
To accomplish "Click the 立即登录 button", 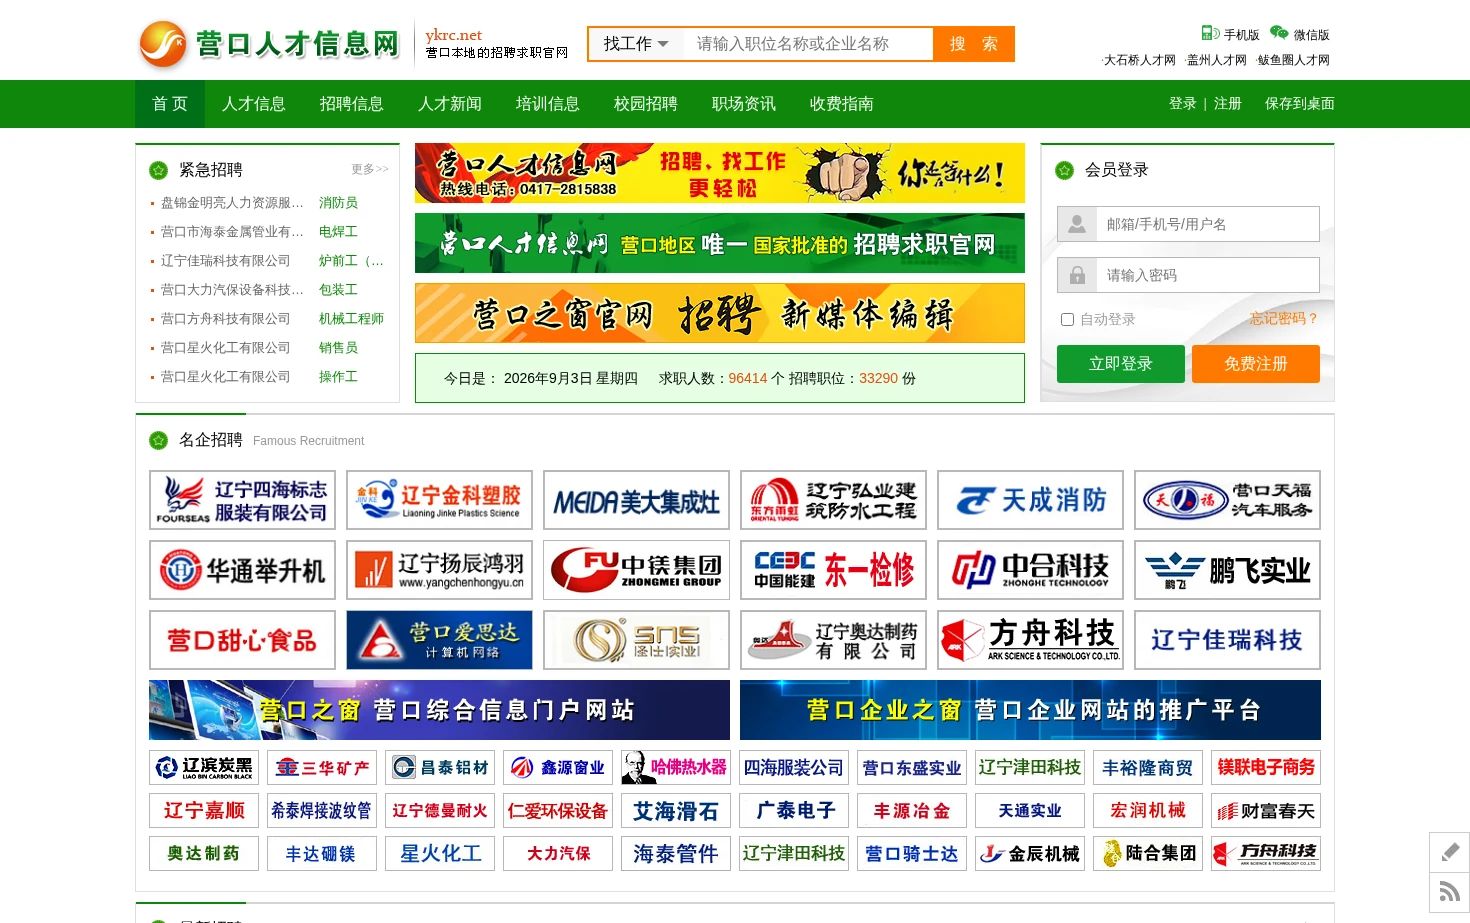I will tap(1121, 364).
